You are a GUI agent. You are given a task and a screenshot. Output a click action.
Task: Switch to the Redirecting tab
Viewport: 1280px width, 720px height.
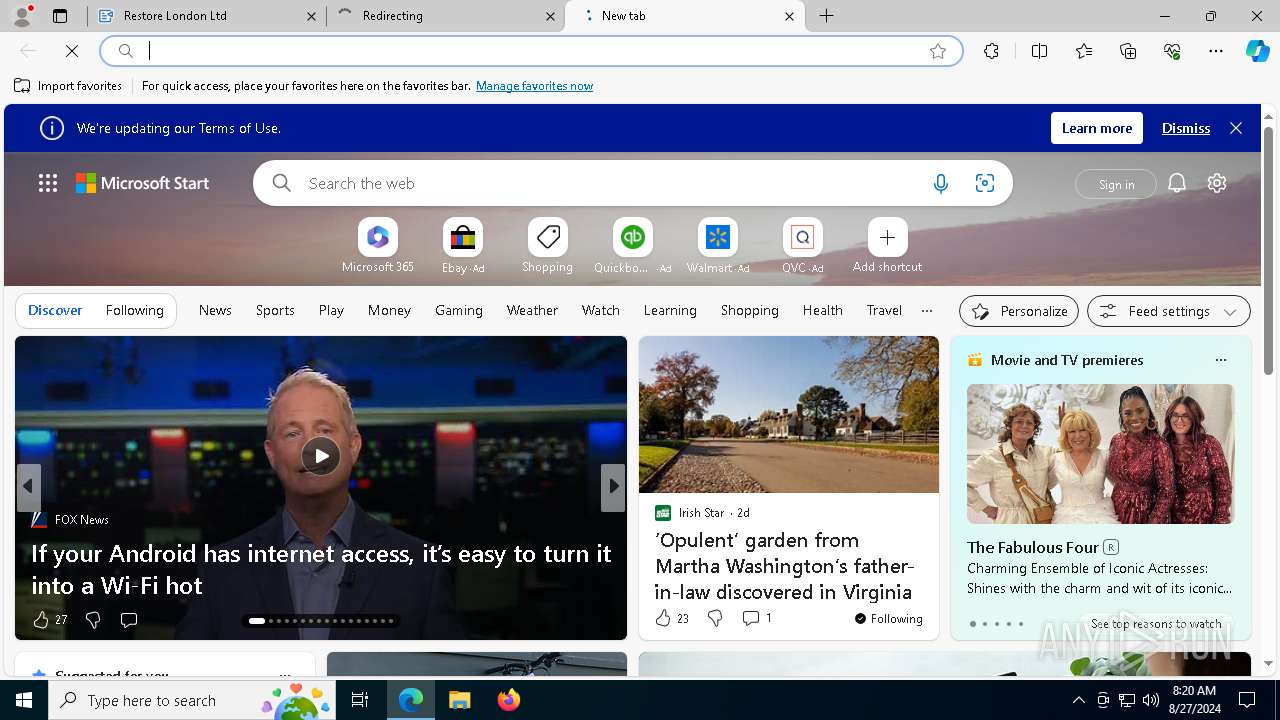pyautogui.click(x=446, y=16)
